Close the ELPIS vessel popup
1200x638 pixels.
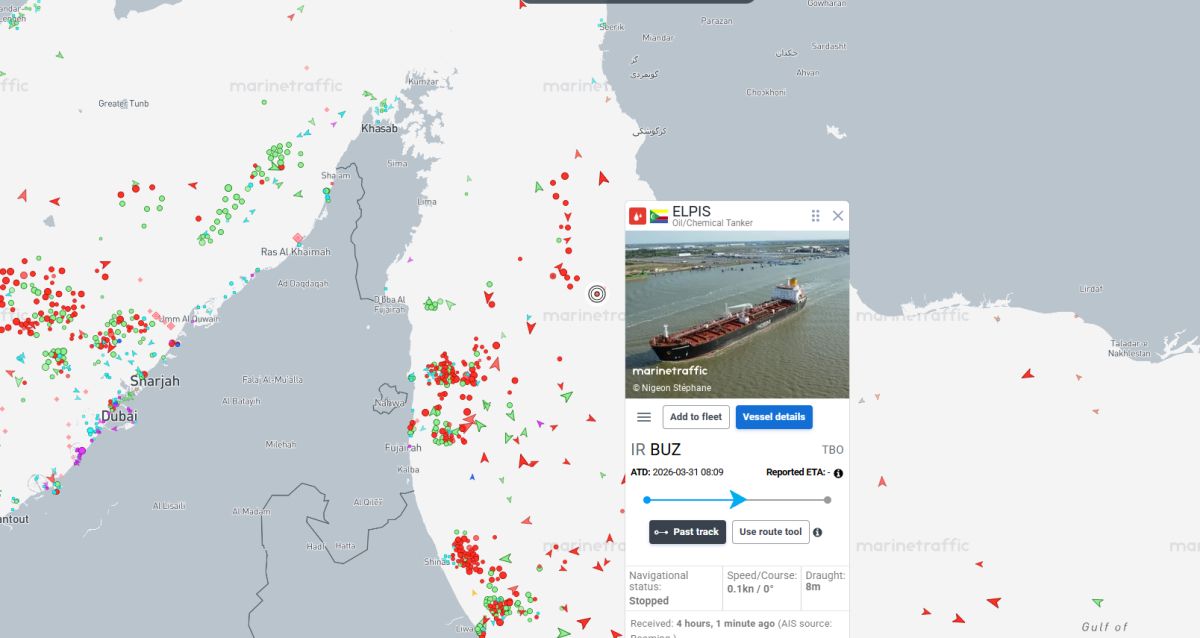click(838, 216)
